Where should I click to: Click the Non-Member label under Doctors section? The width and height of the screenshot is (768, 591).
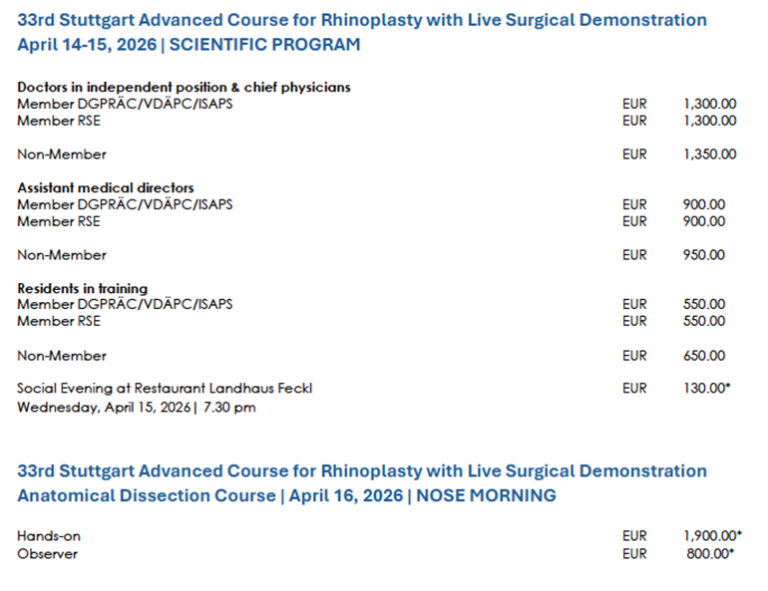point(62,155)
